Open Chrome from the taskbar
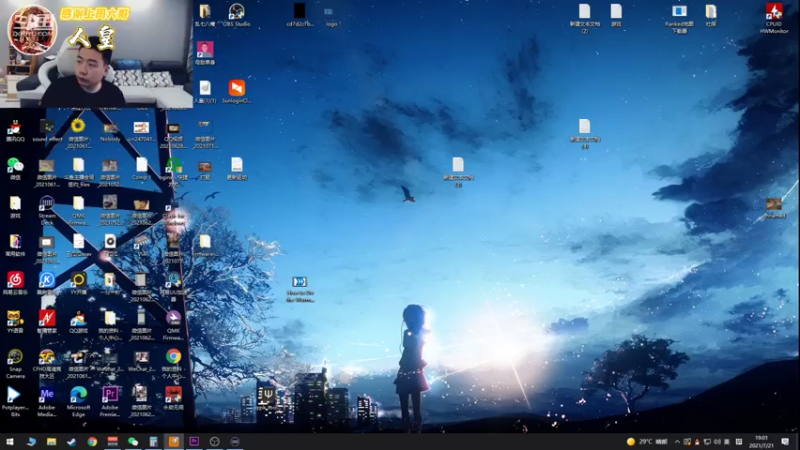Image resolution: width=800 pixels, height=450 pixels. tap(92, 441)
